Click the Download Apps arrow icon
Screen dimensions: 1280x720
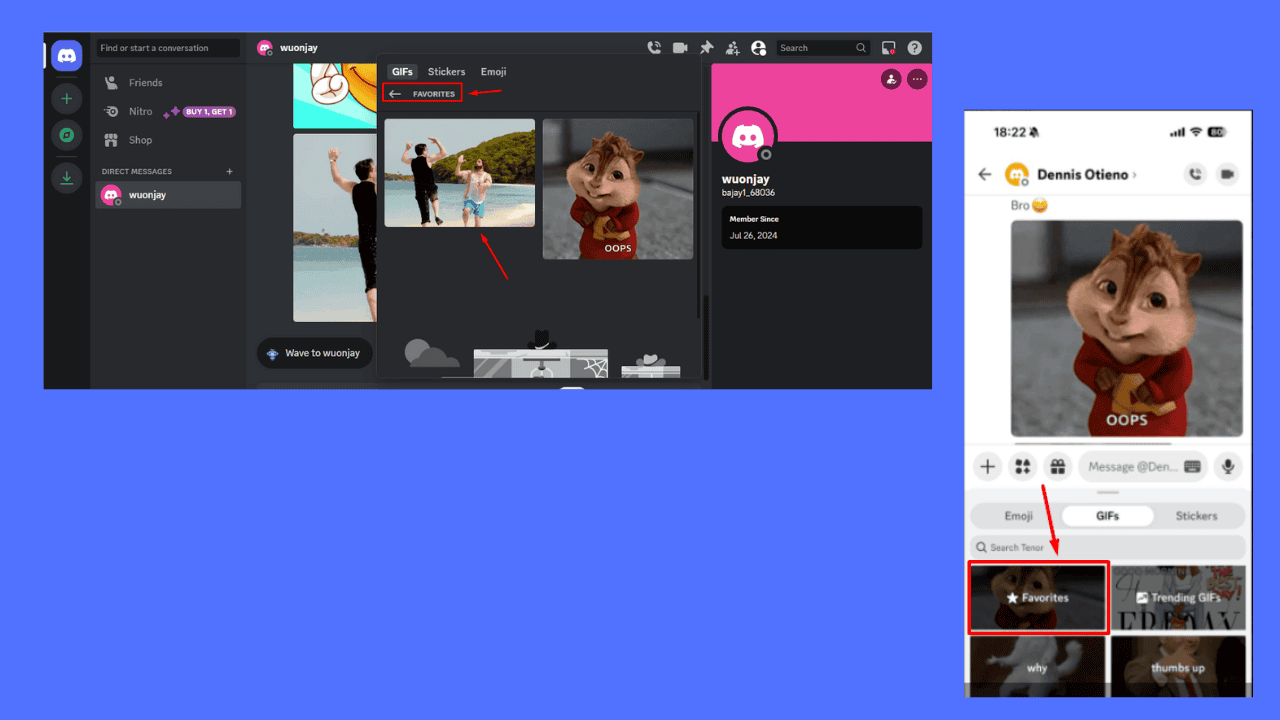(x=67, y=178)
